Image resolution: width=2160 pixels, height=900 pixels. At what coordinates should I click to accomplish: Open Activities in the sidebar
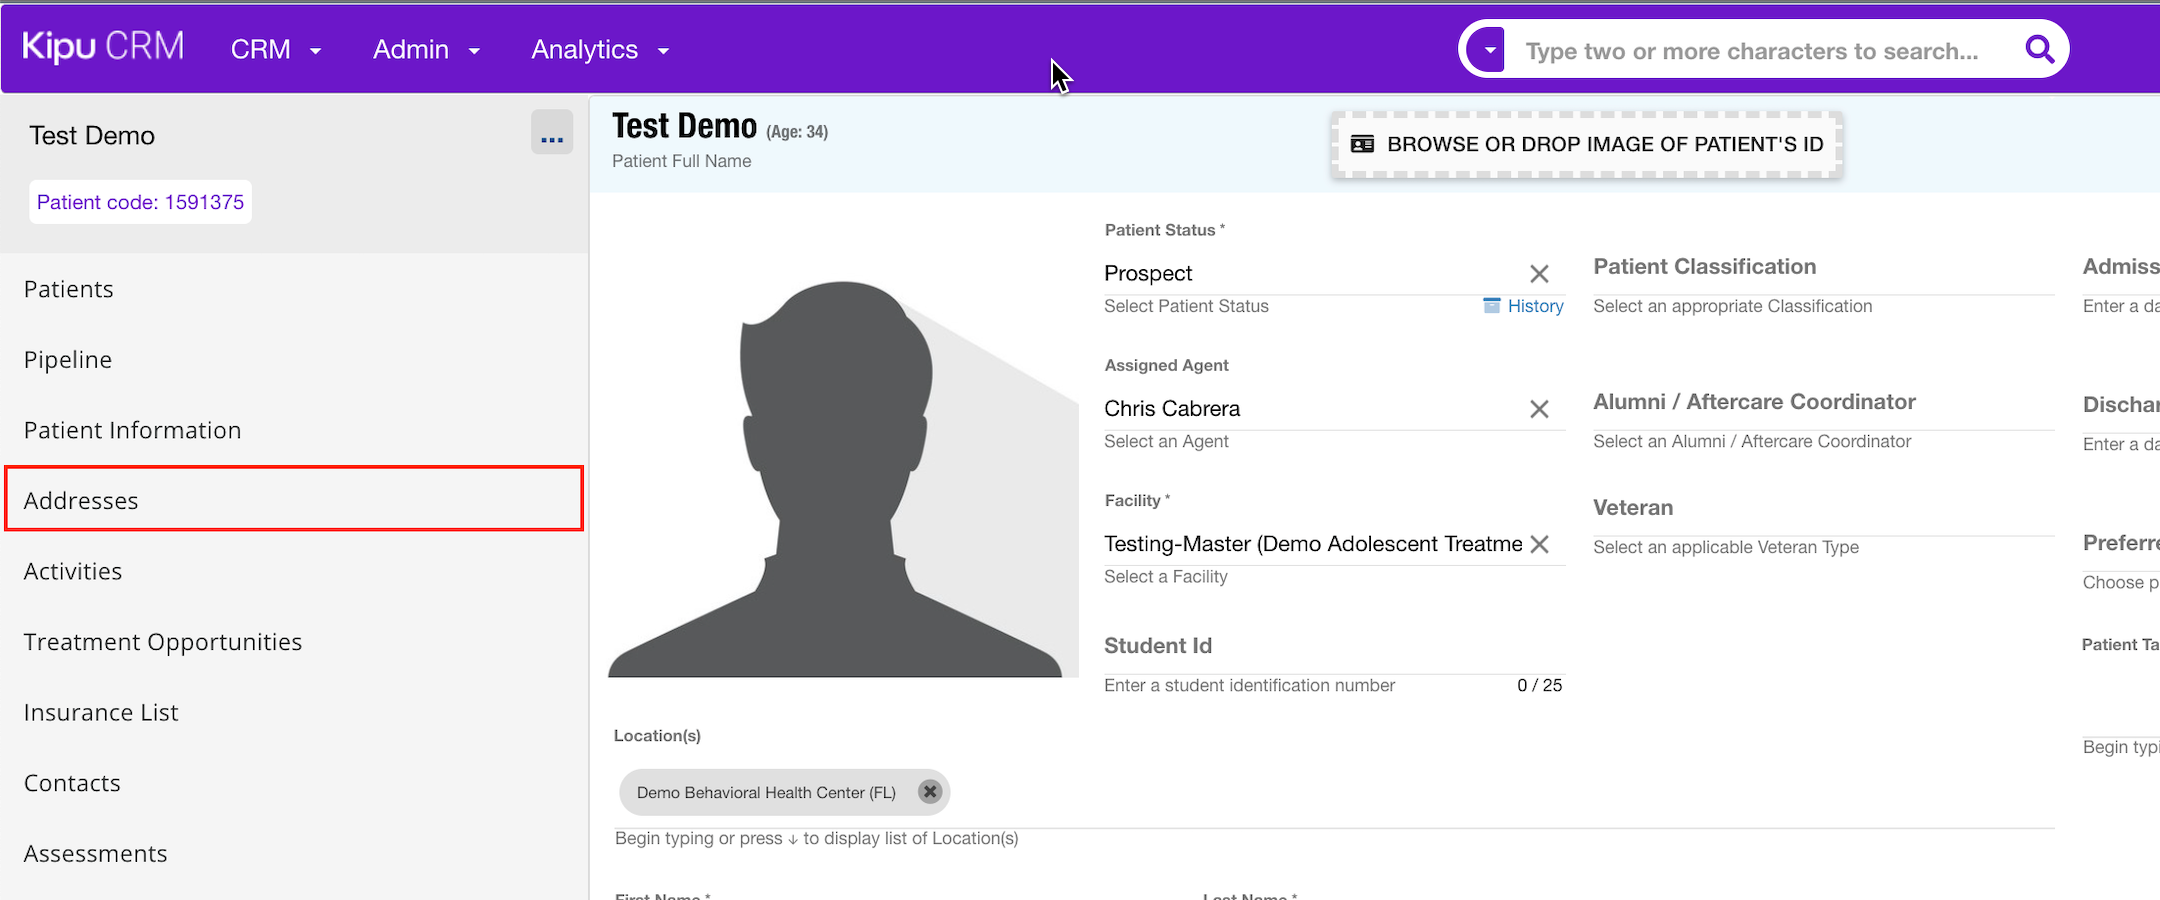pos(294,571)
